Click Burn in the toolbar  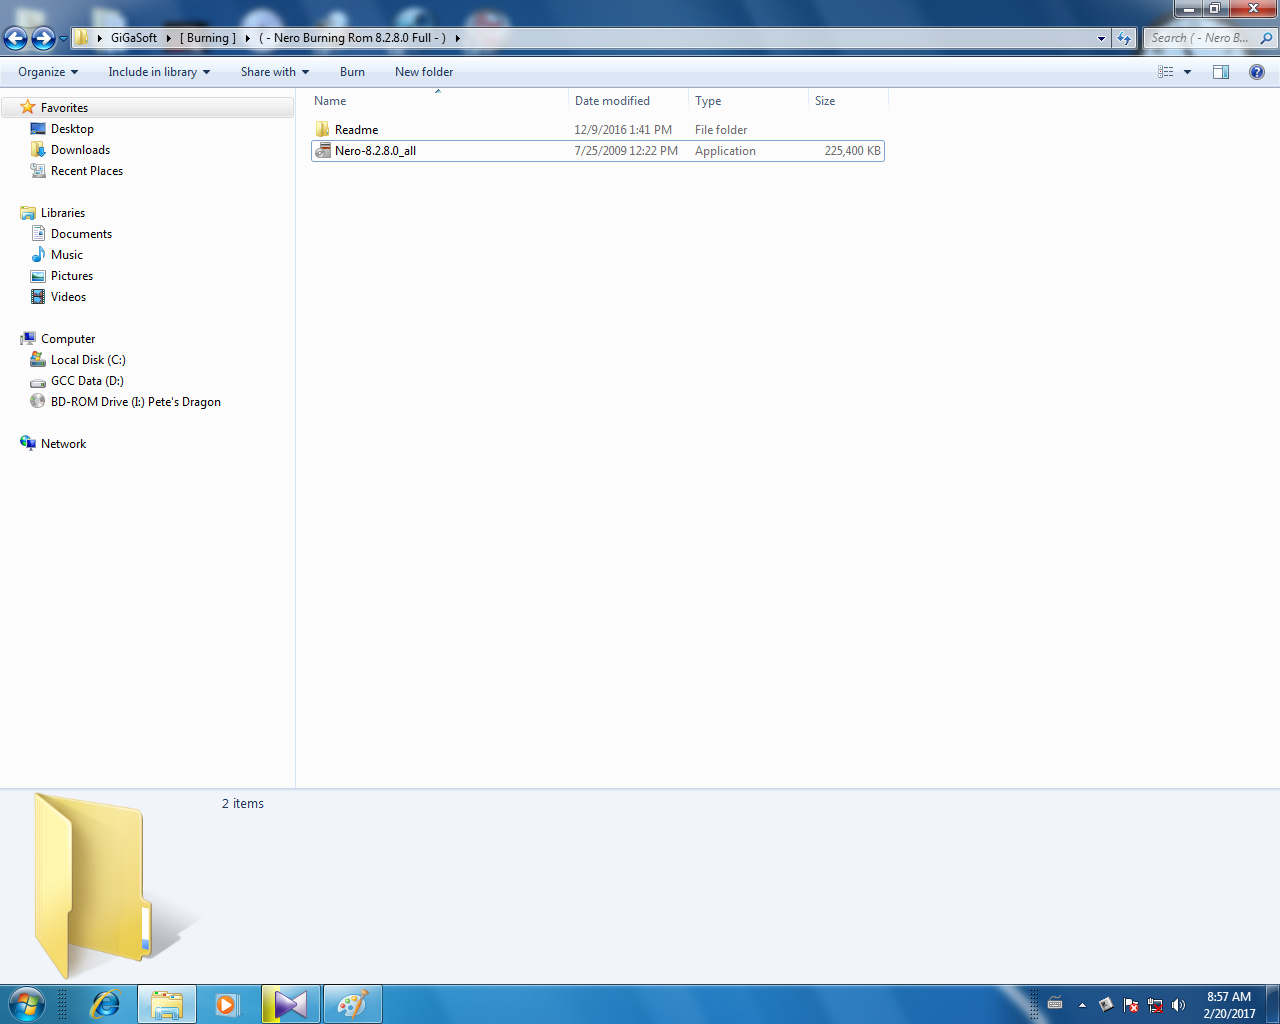(352, 72)
